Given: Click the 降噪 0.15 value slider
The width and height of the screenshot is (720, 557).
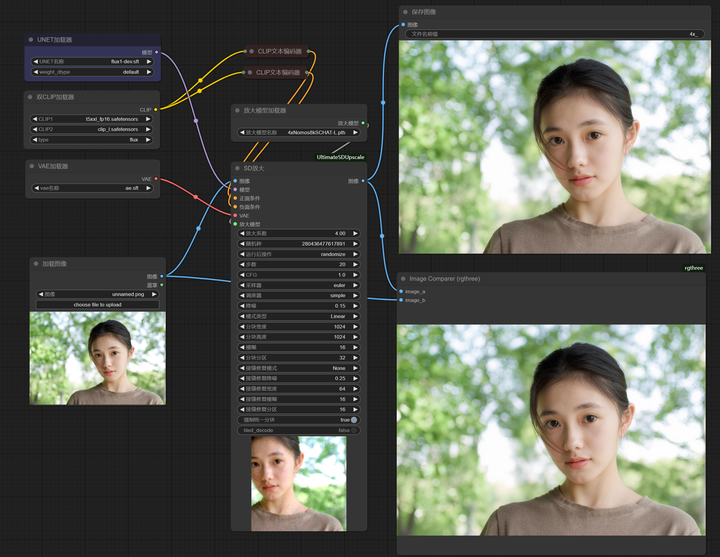Looking at the screenshot, I should (298, 306).
